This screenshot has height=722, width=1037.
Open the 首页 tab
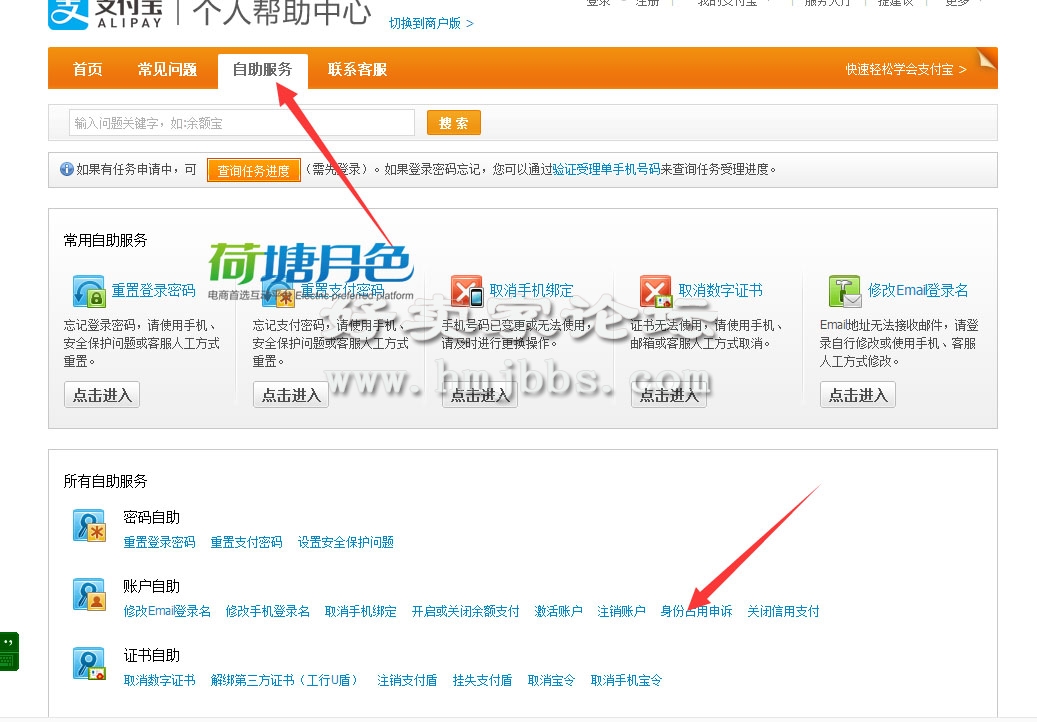87,69
